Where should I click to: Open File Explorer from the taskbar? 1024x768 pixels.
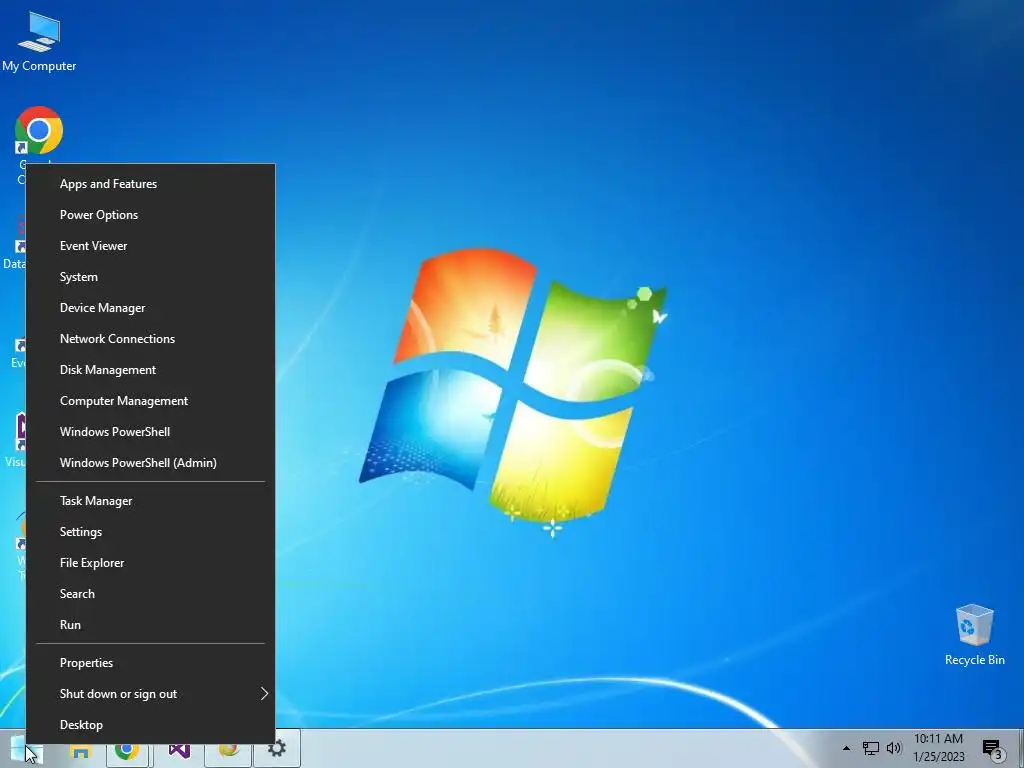[80, 751]
